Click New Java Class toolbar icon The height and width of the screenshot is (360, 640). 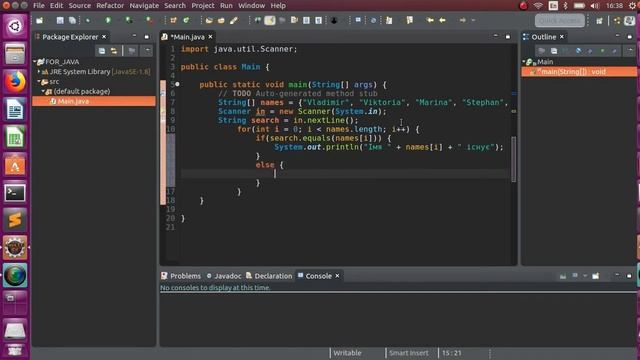(x=186, y=20)
